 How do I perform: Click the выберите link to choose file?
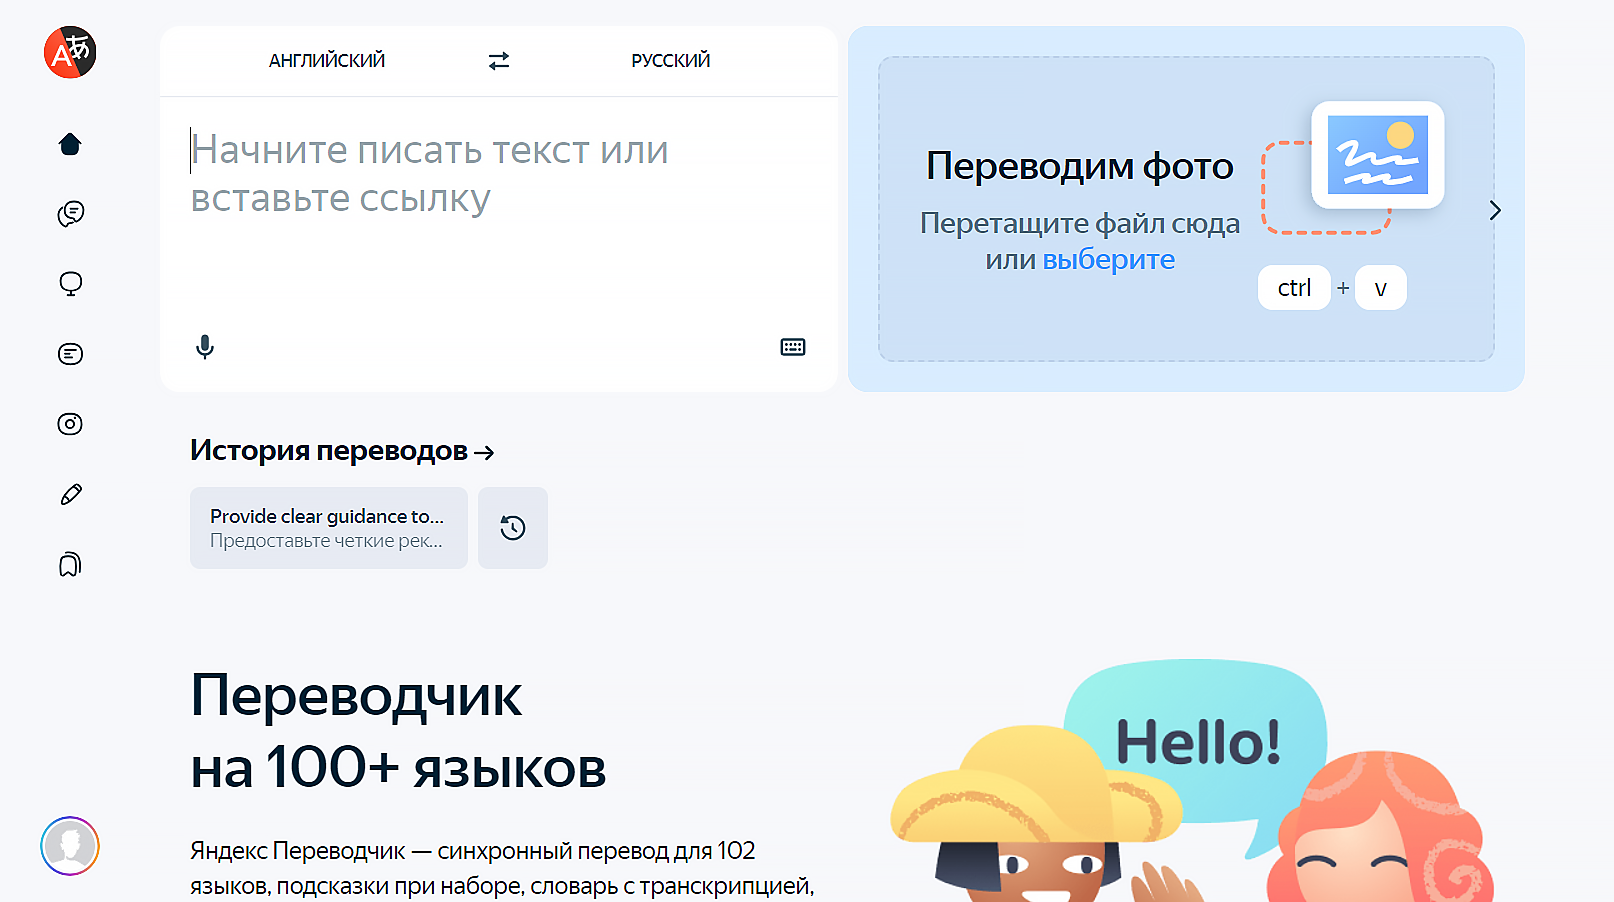(1109, 260)
